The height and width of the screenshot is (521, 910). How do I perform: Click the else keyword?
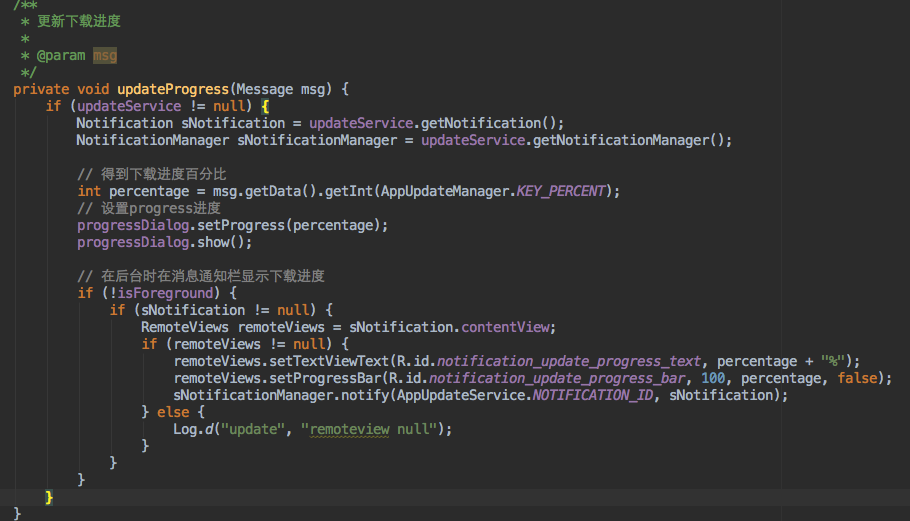pyautogui.click(x=173, y=412)
